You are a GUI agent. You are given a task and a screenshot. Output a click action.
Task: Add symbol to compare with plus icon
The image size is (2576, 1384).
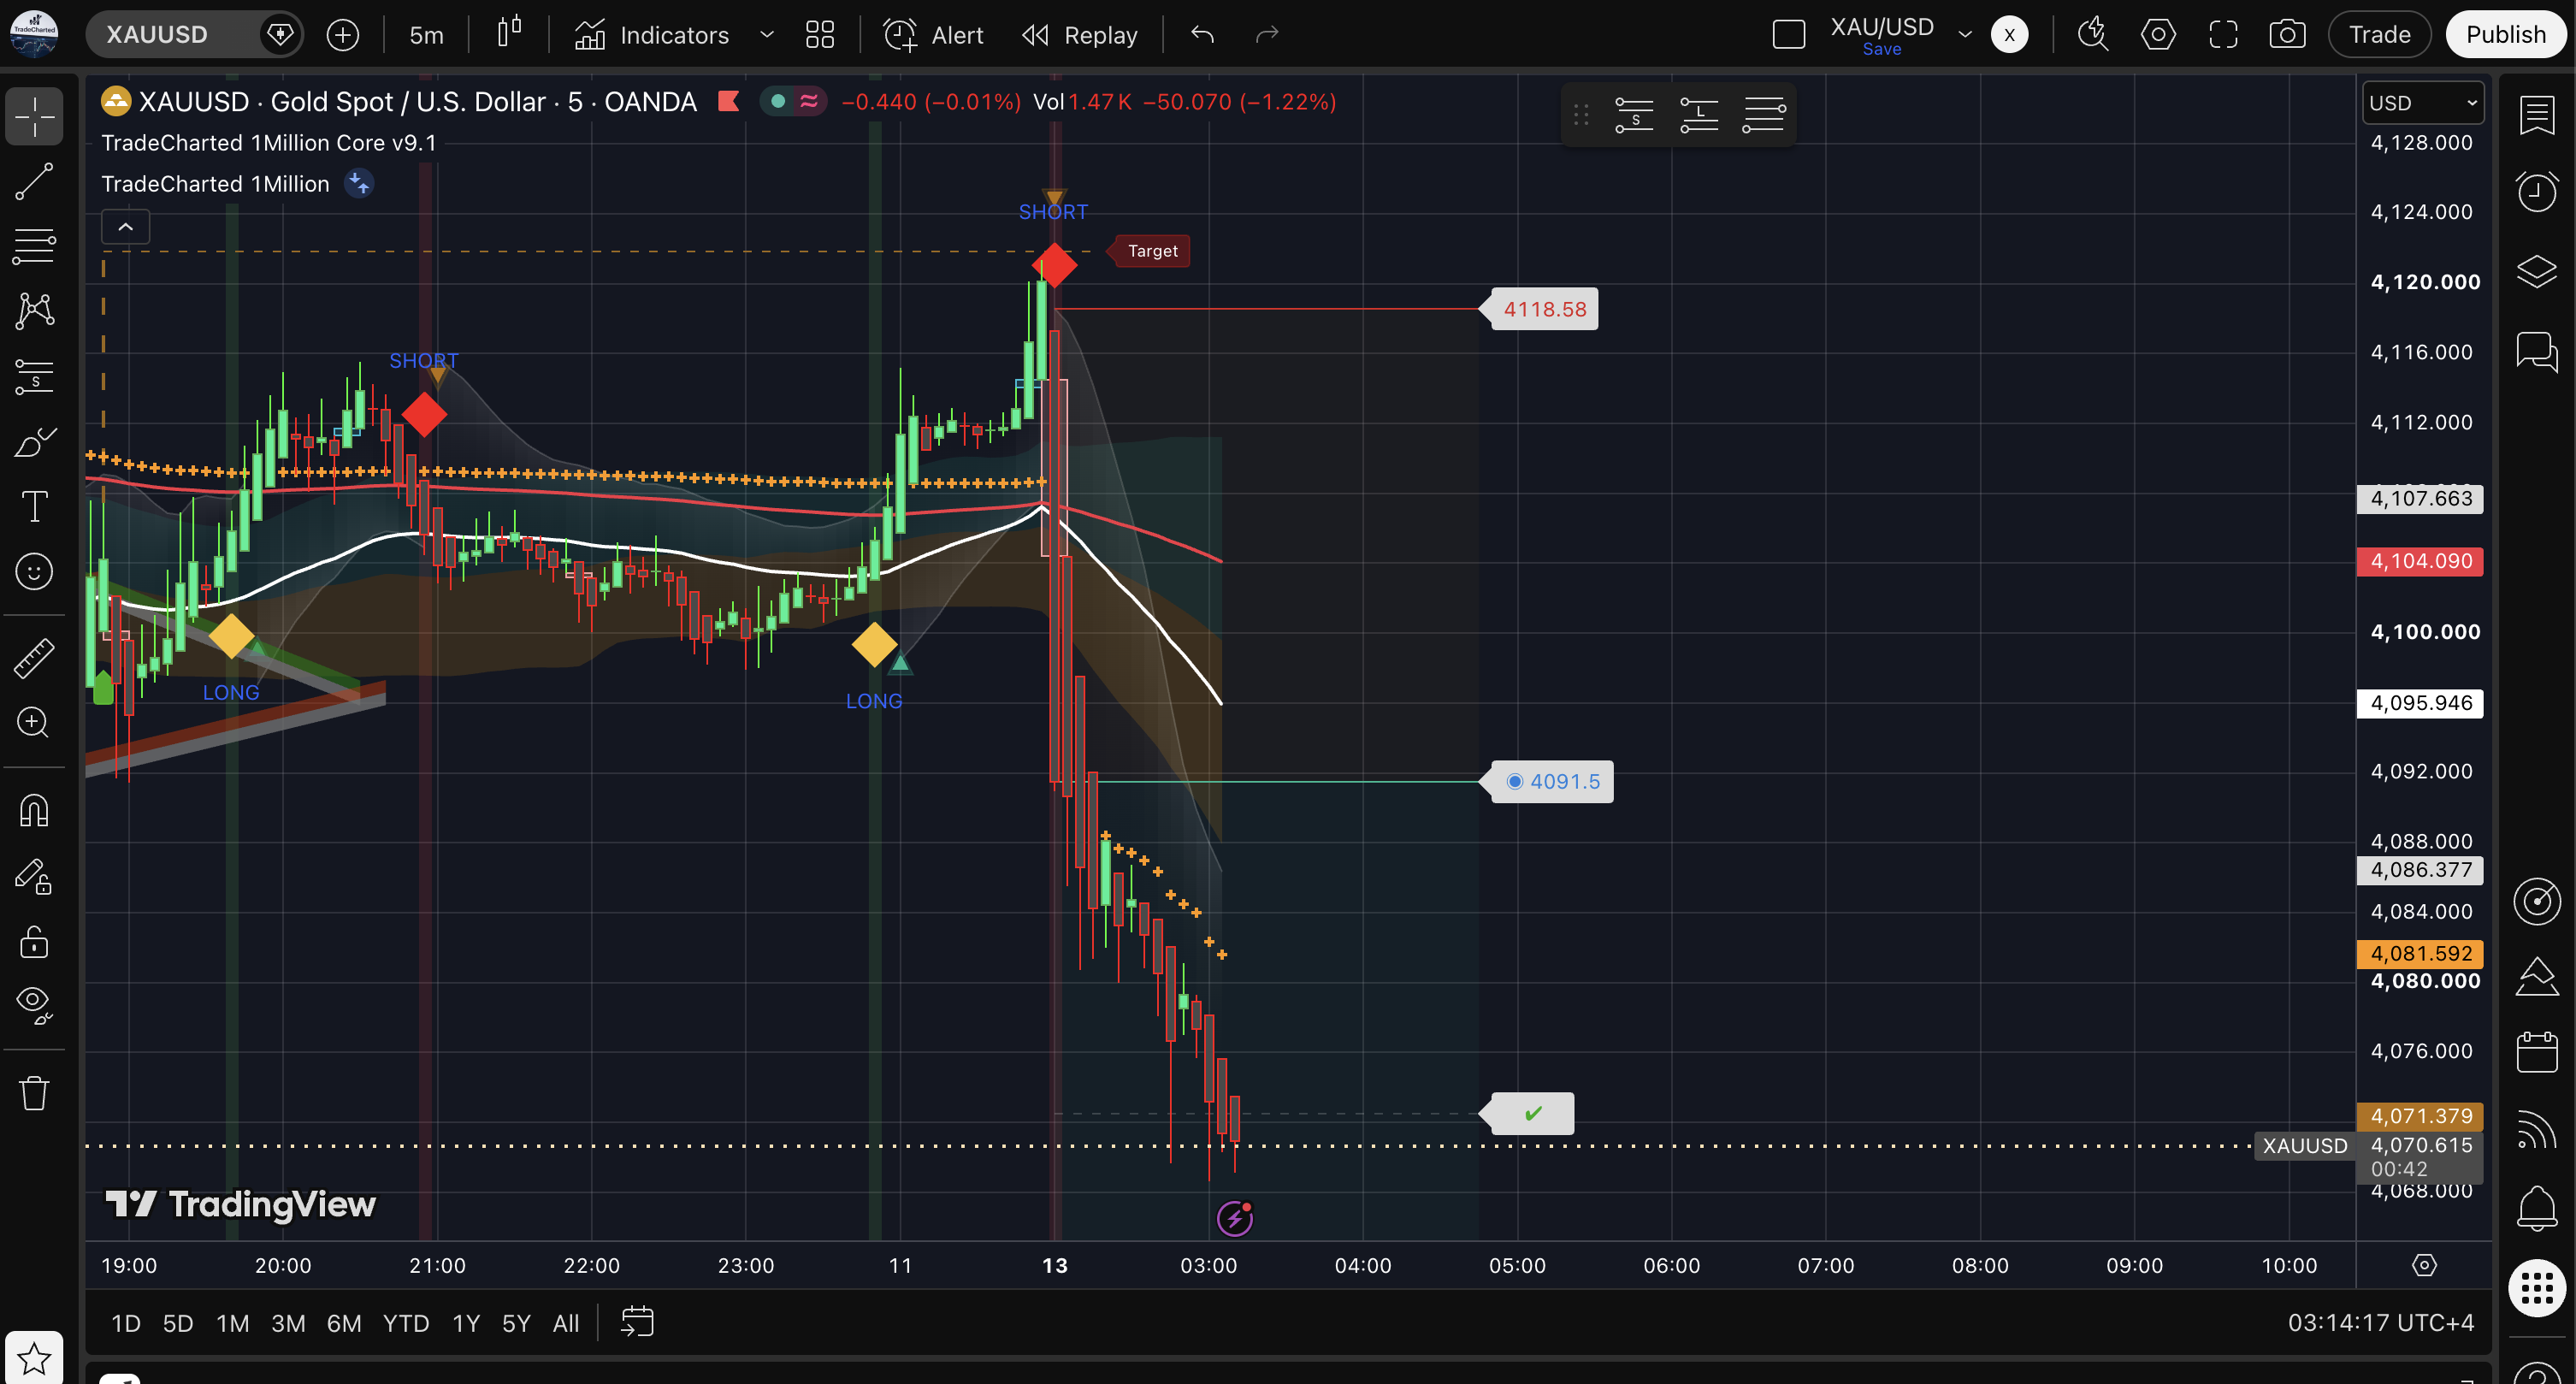pos(343,35)
